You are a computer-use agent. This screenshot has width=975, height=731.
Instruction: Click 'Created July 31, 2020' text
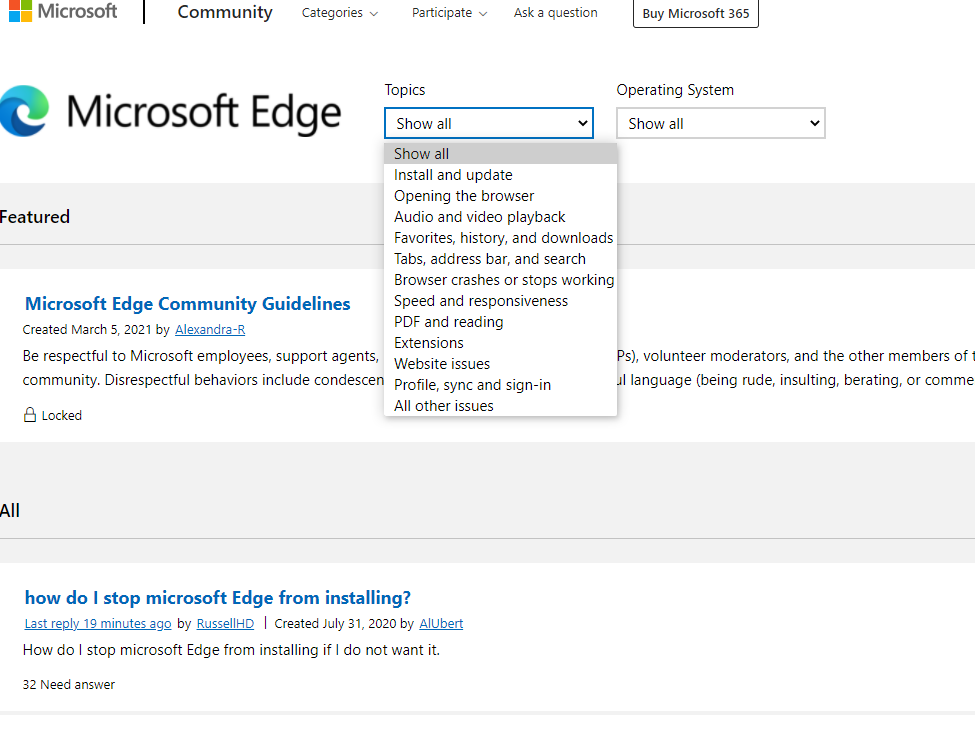(x=335, y=623)
